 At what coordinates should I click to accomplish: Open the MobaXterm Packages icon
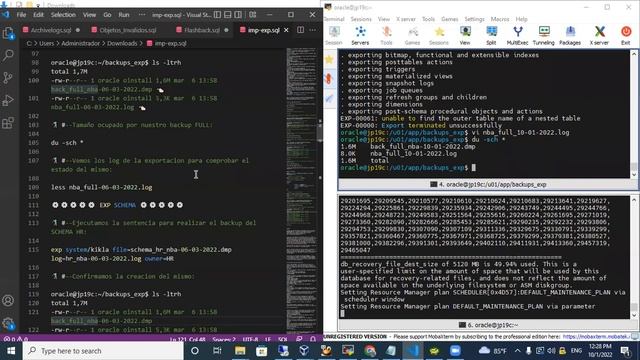[570, 36]
